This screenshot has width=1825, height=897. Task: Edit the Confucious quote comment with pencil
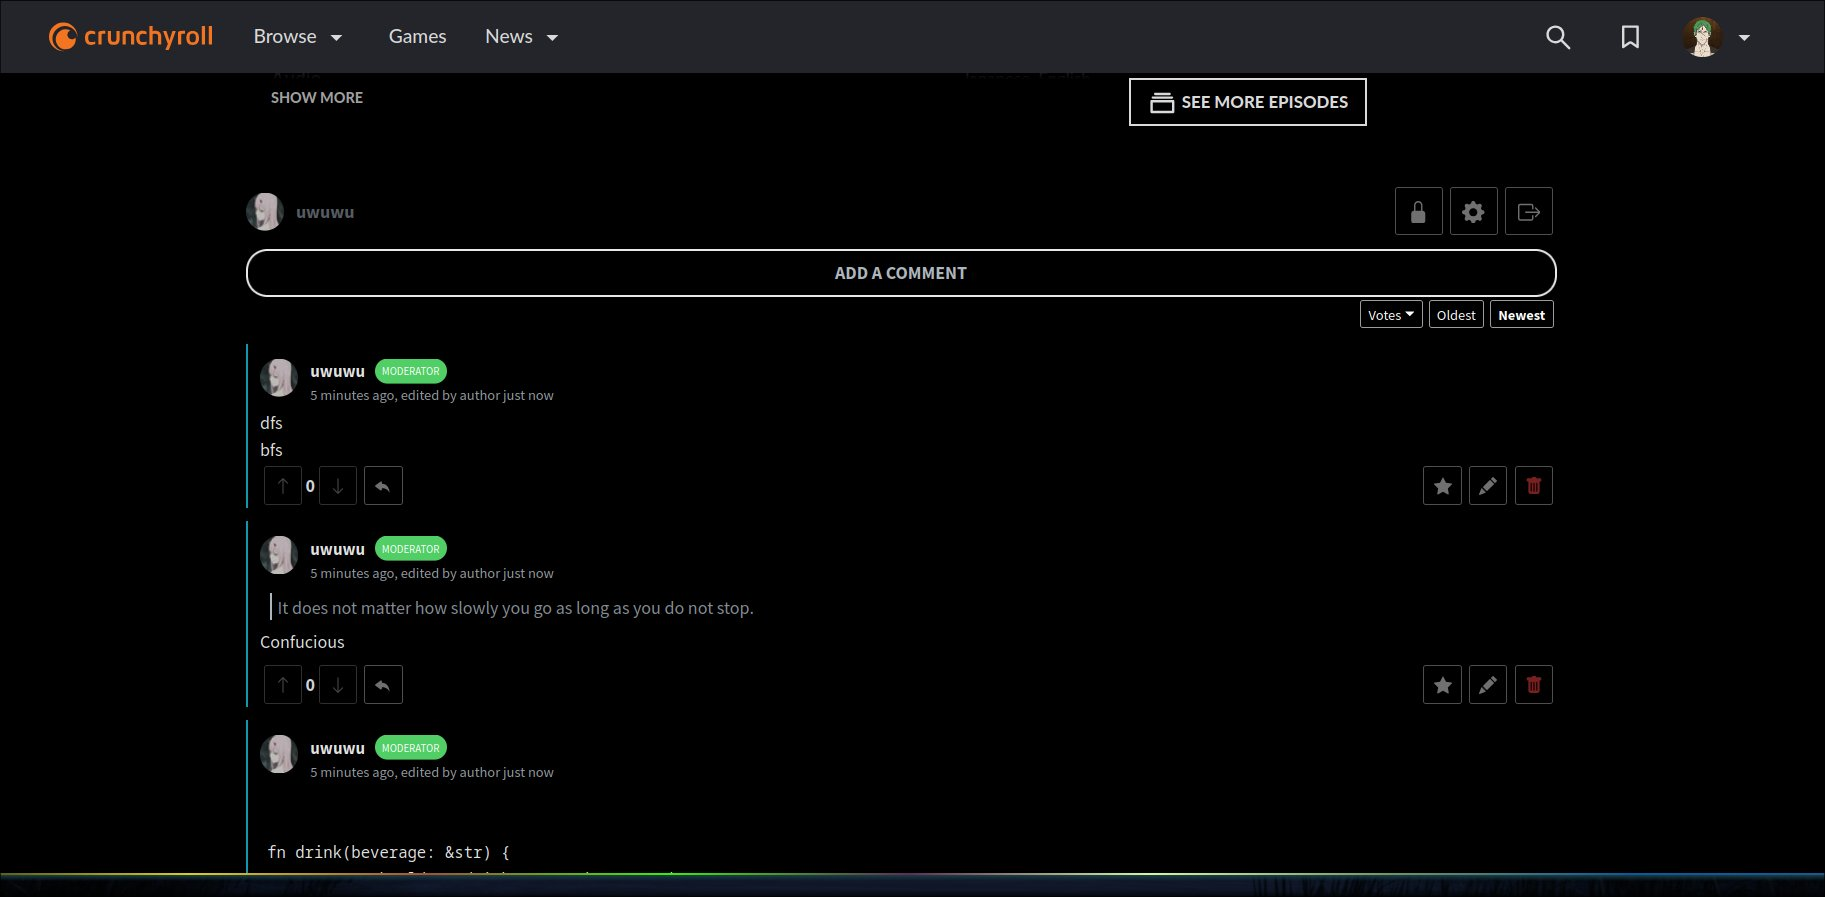coord(1488,685)
